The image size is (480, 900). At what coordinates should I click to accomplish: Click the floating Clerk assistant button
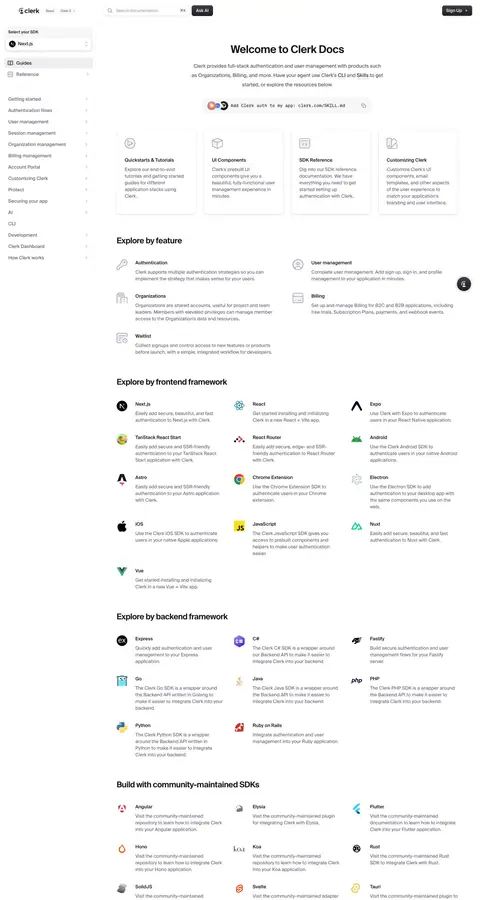coord(464,284)
